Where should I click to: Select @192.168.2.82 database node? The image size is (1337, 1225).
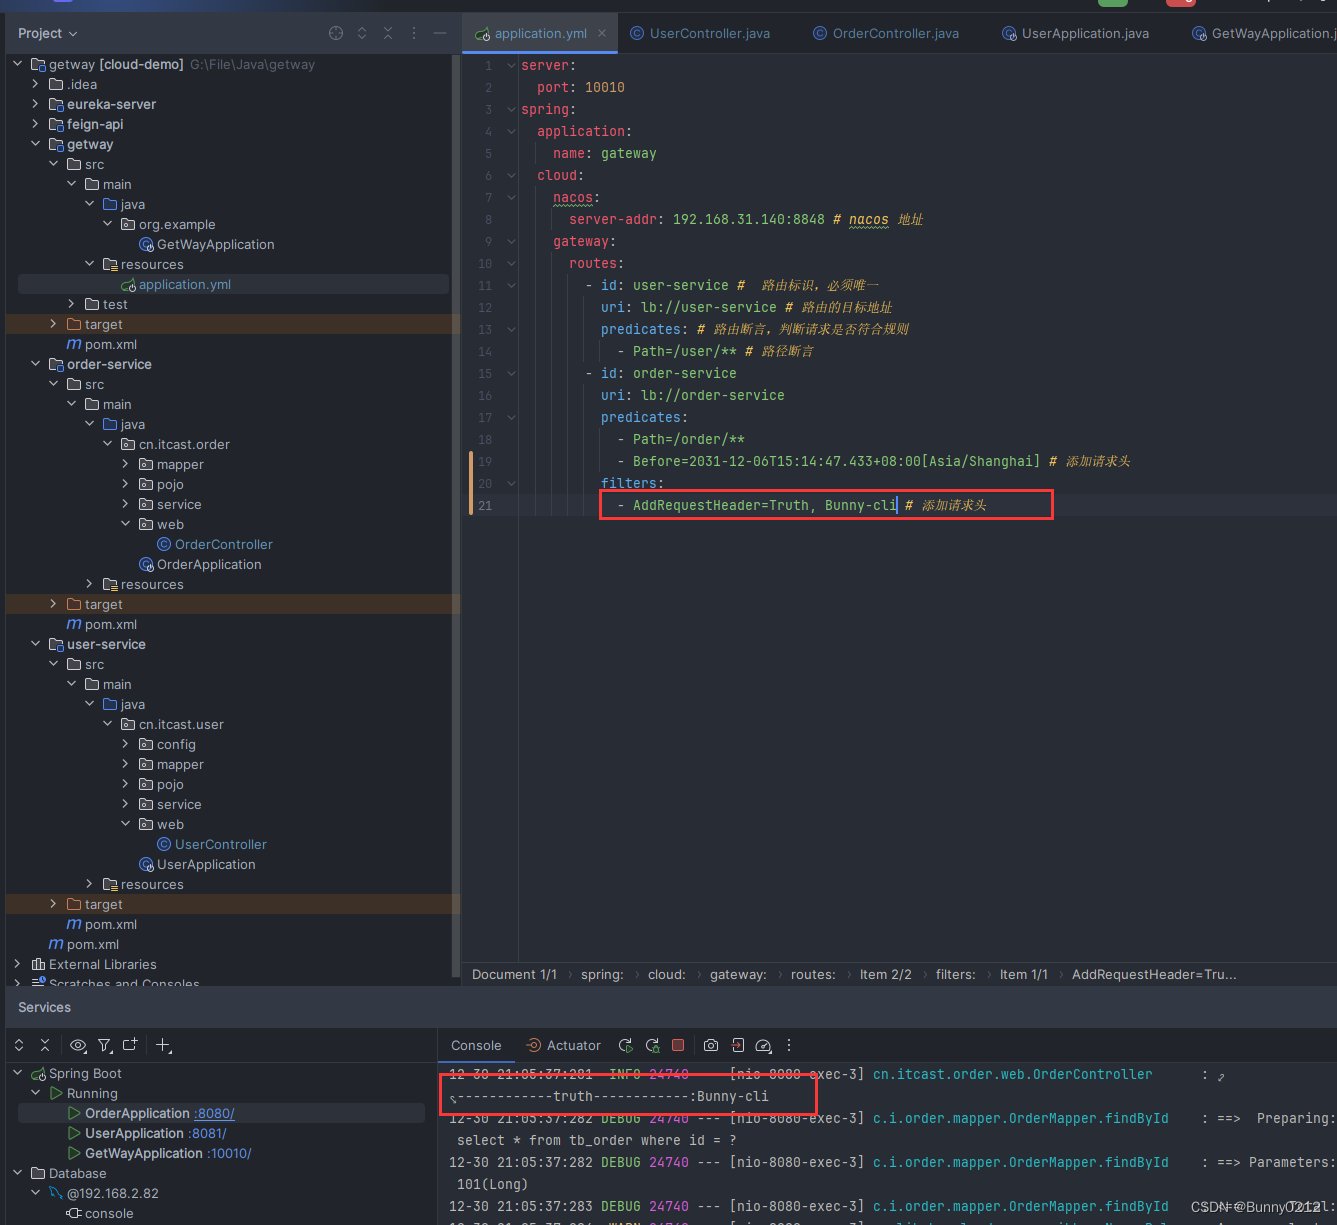112,1193
